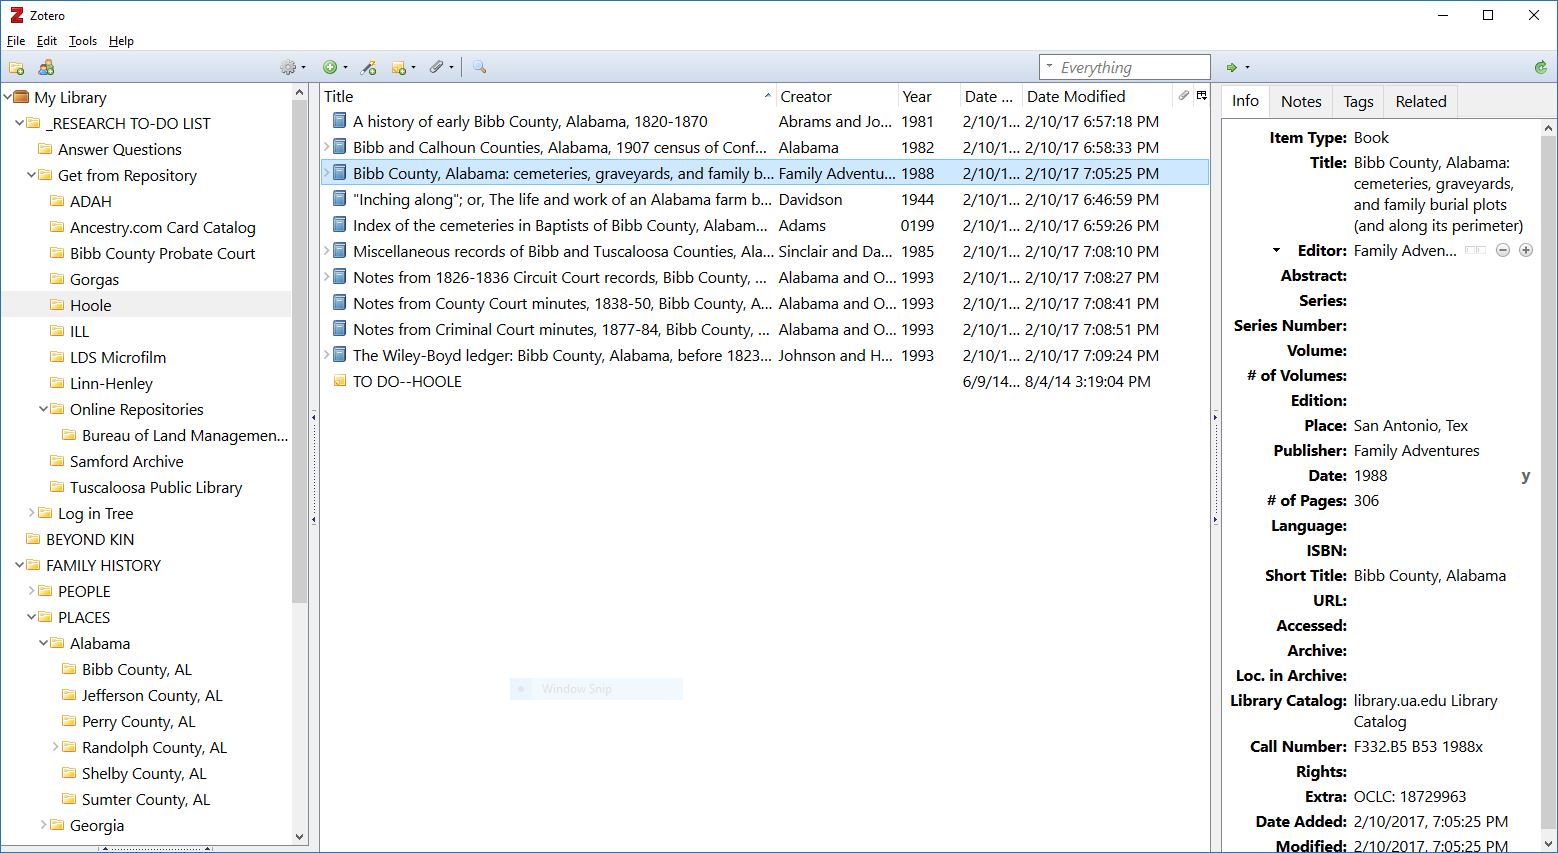
Task: Click Add Item by Identifier wand
Action: click(x=369, y=68)
